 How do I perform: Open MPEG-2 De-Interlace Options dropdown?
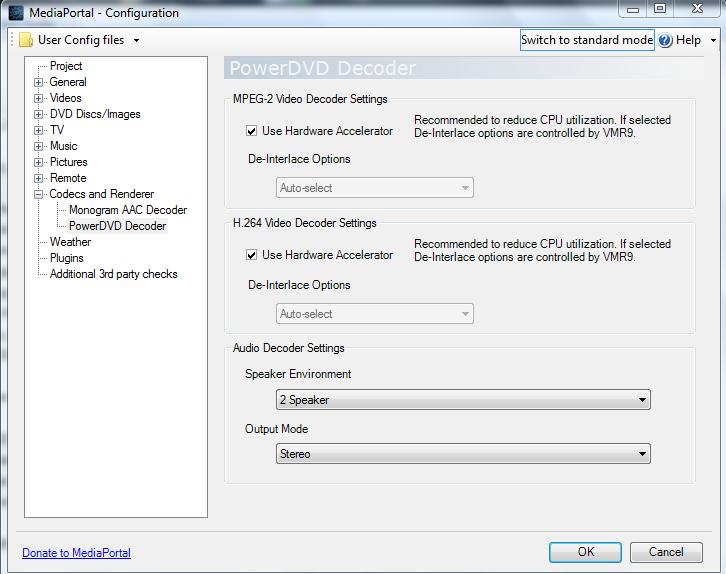375,188
